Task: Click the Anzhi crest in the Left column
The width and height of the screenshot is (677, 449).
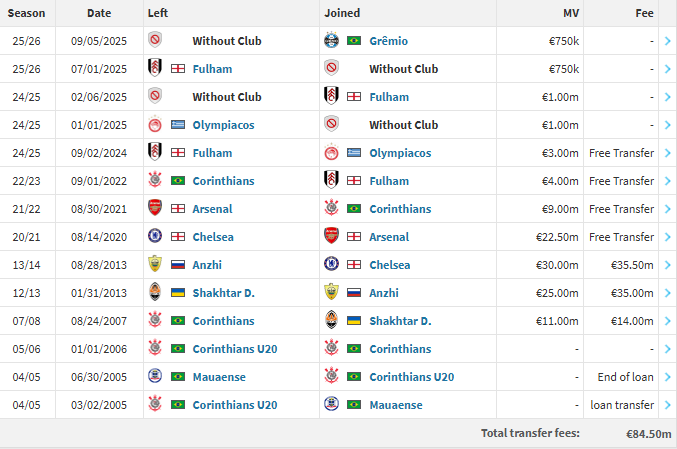Action: click(155, 265)
